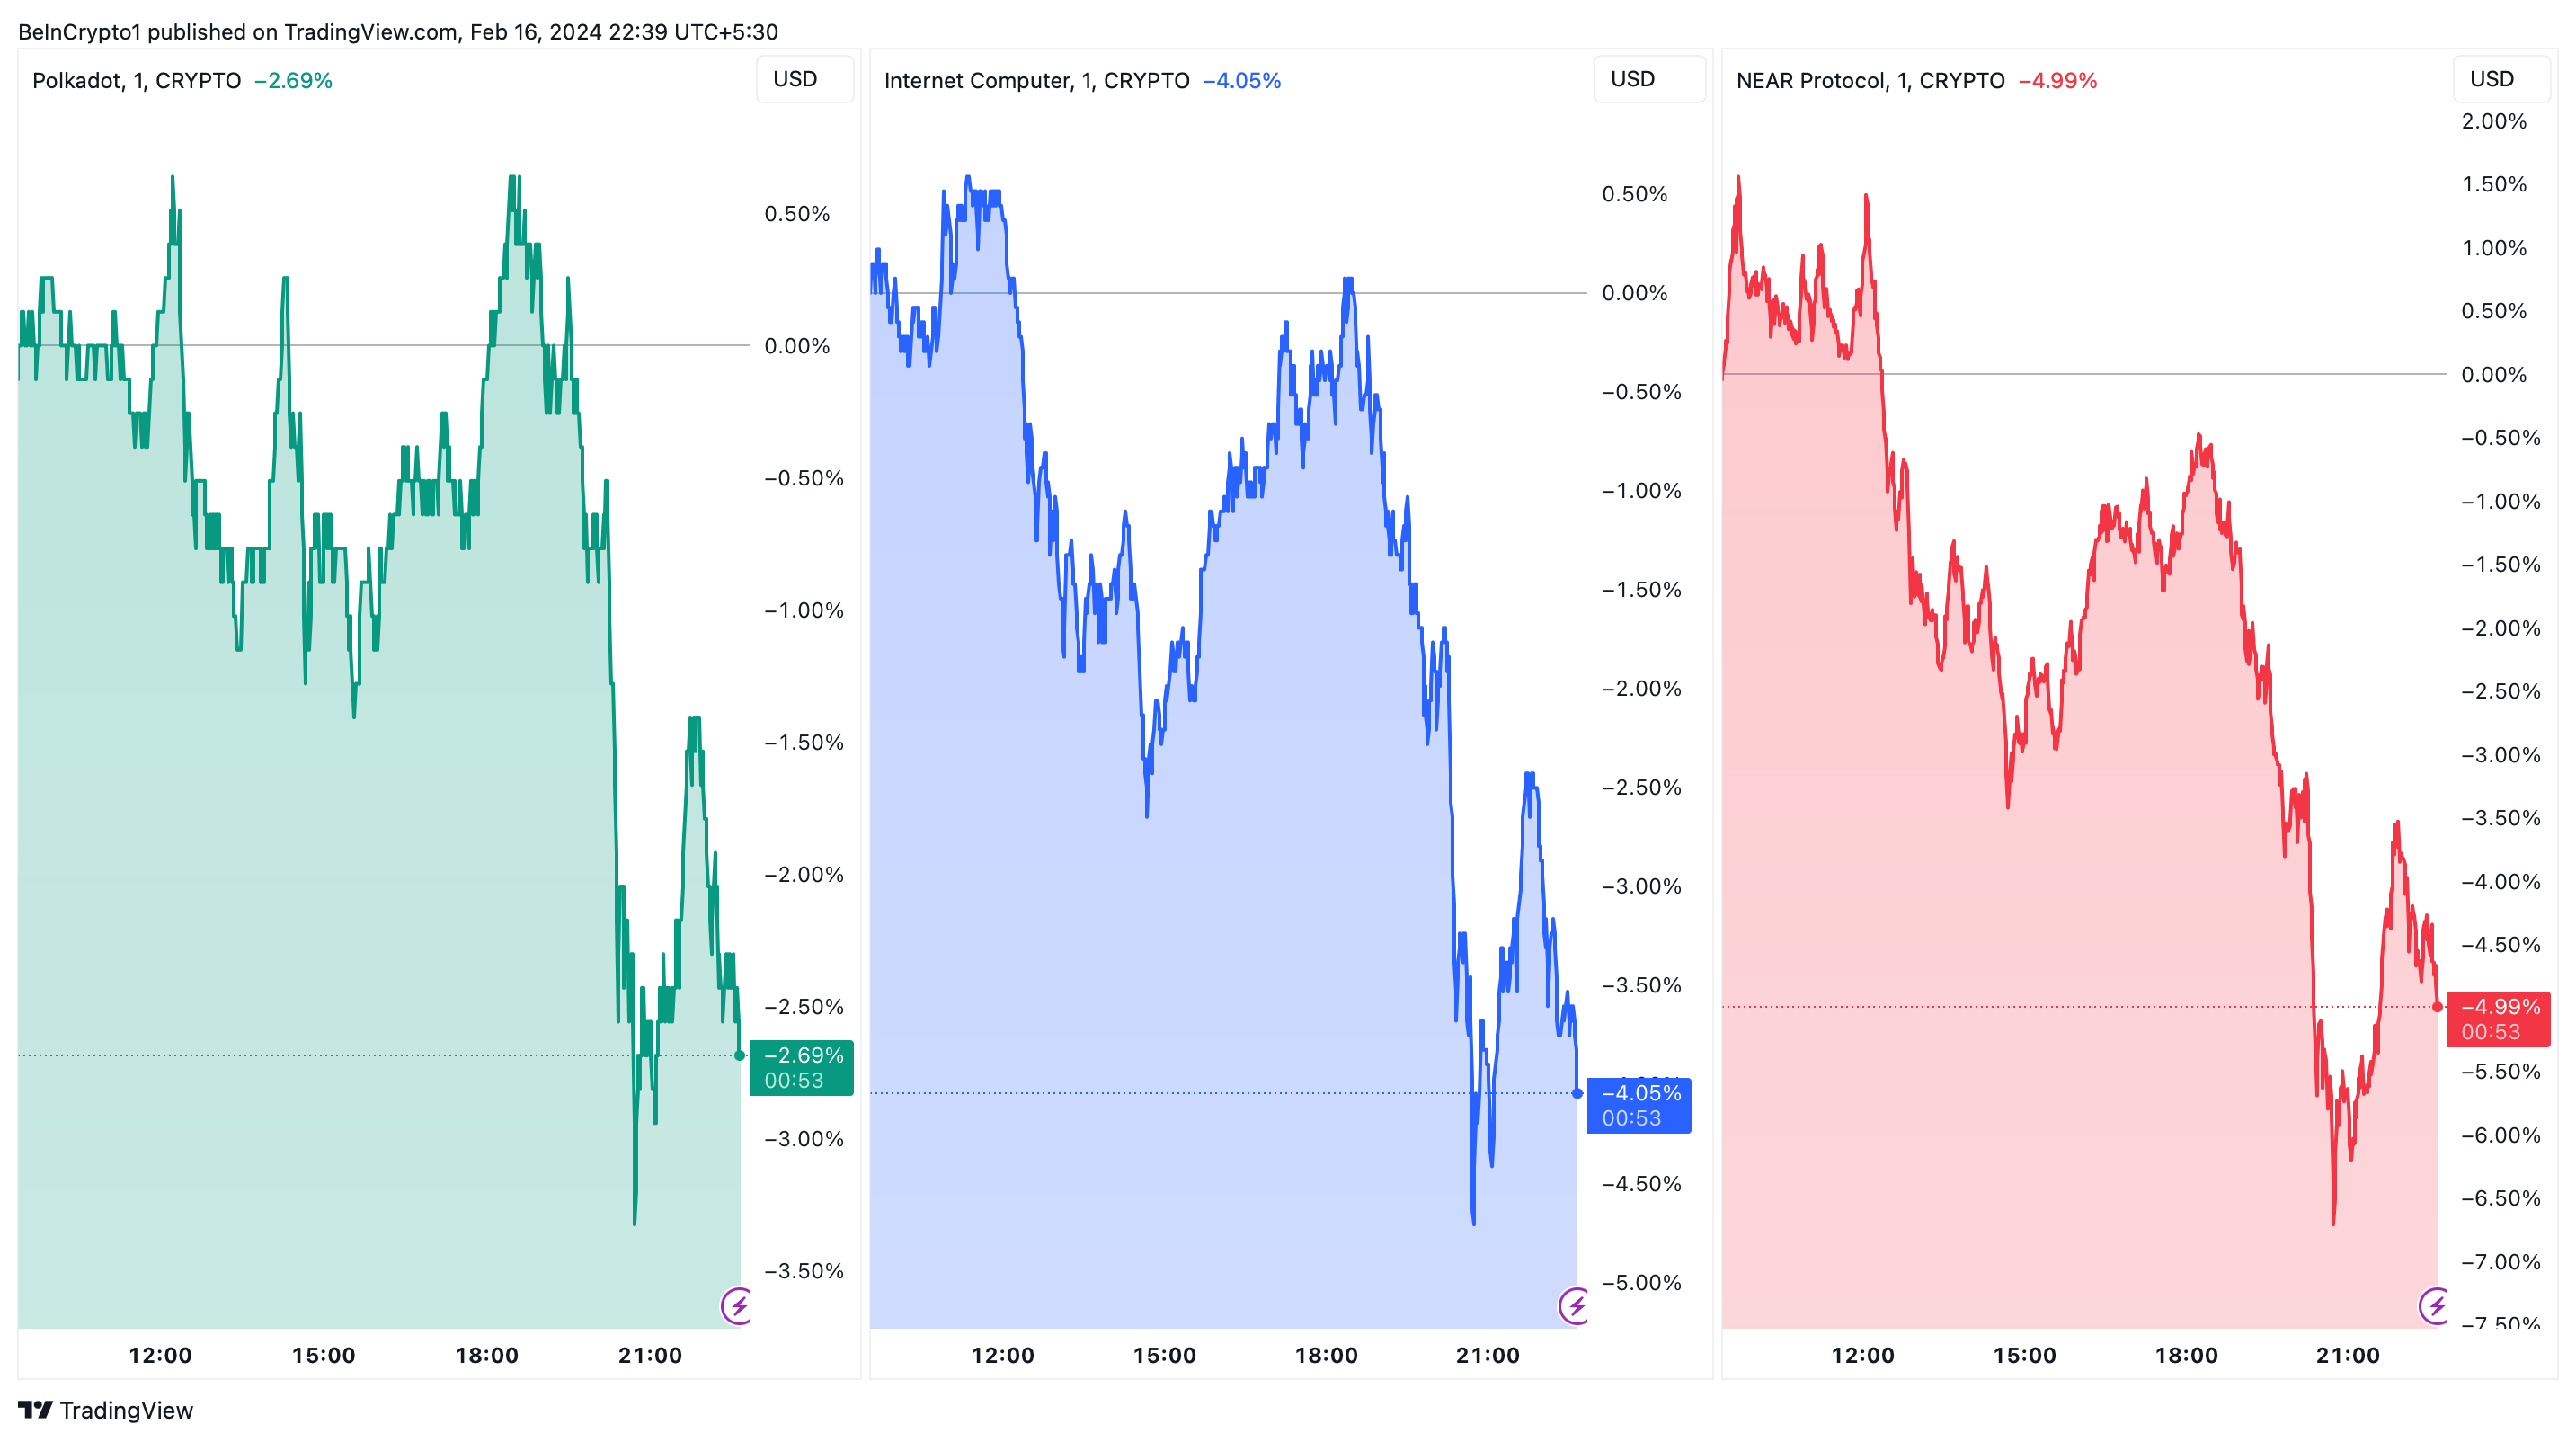Click the NEAR Protocol chart title legend
The image size is (2576, 1442).
pyautogui.click(x=1869, y=80)
